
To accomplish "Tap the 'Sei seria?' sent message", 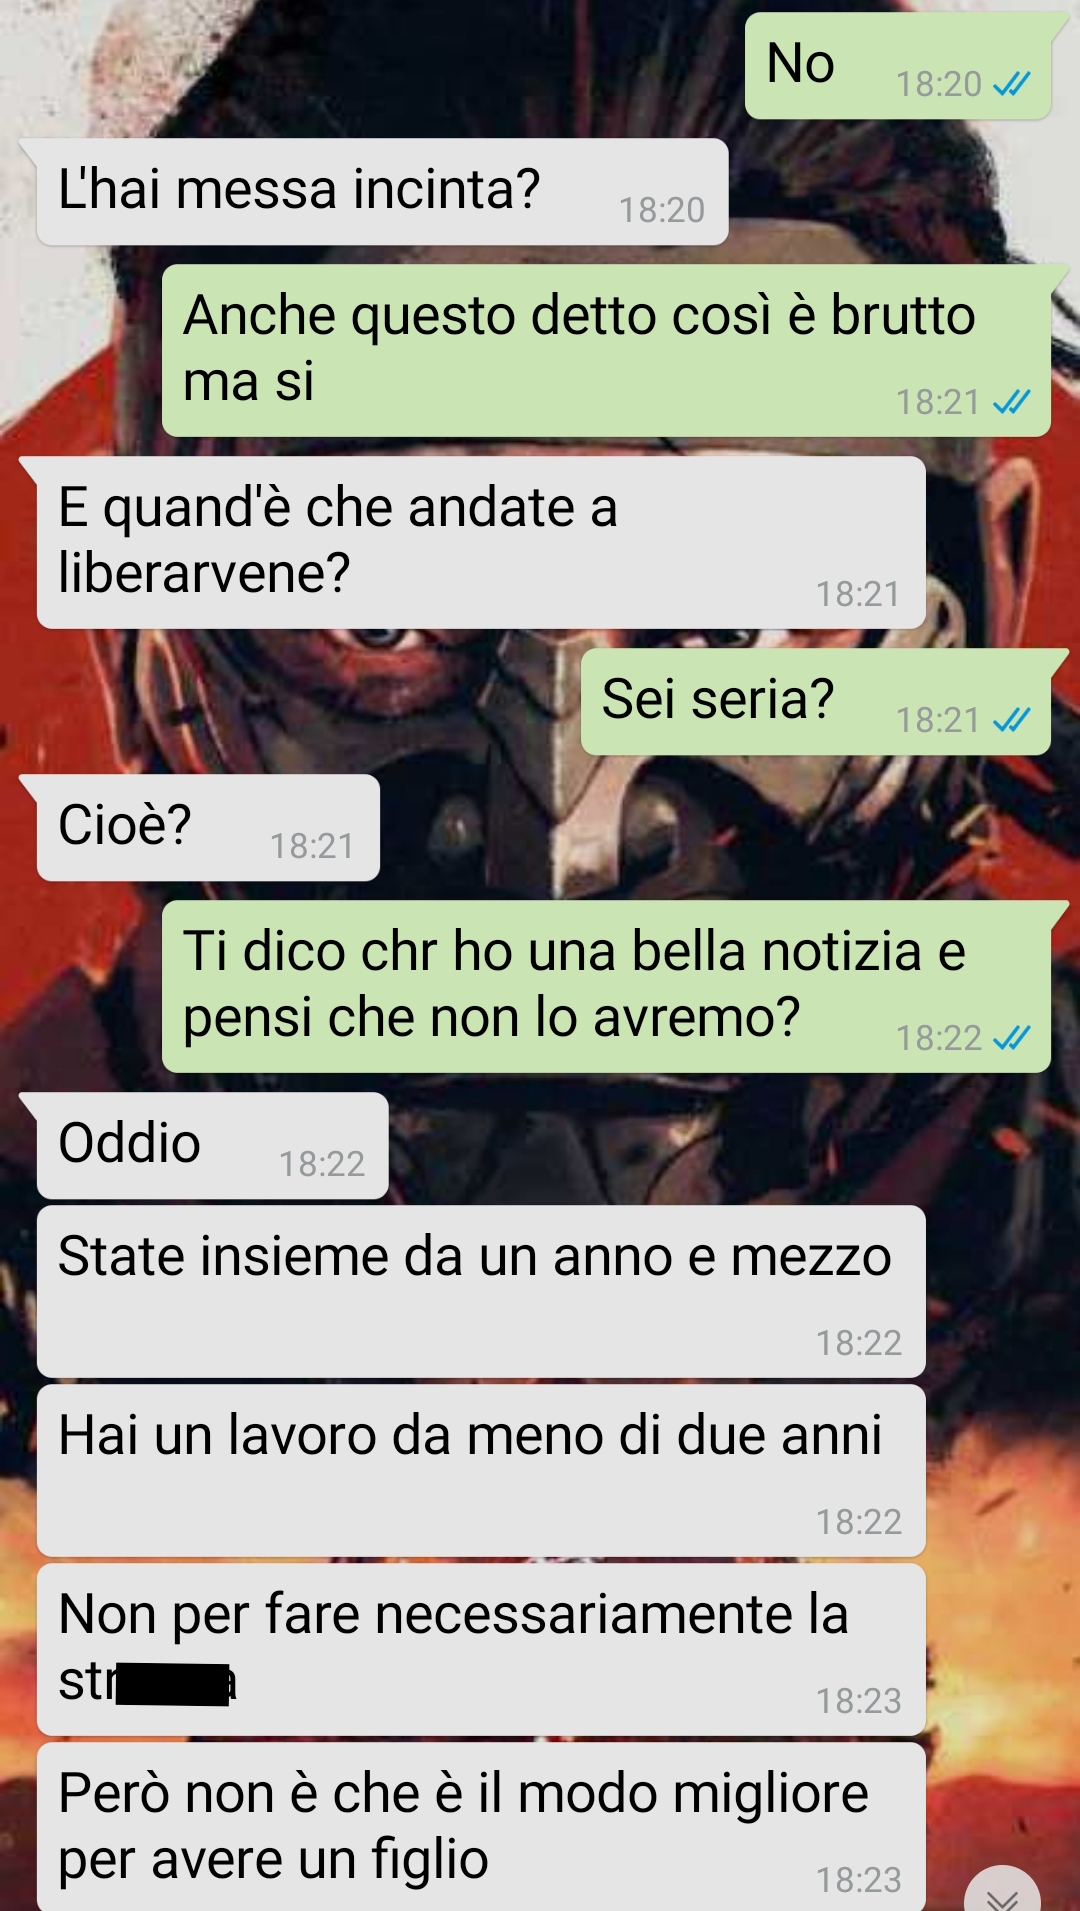I will (815, 702).
